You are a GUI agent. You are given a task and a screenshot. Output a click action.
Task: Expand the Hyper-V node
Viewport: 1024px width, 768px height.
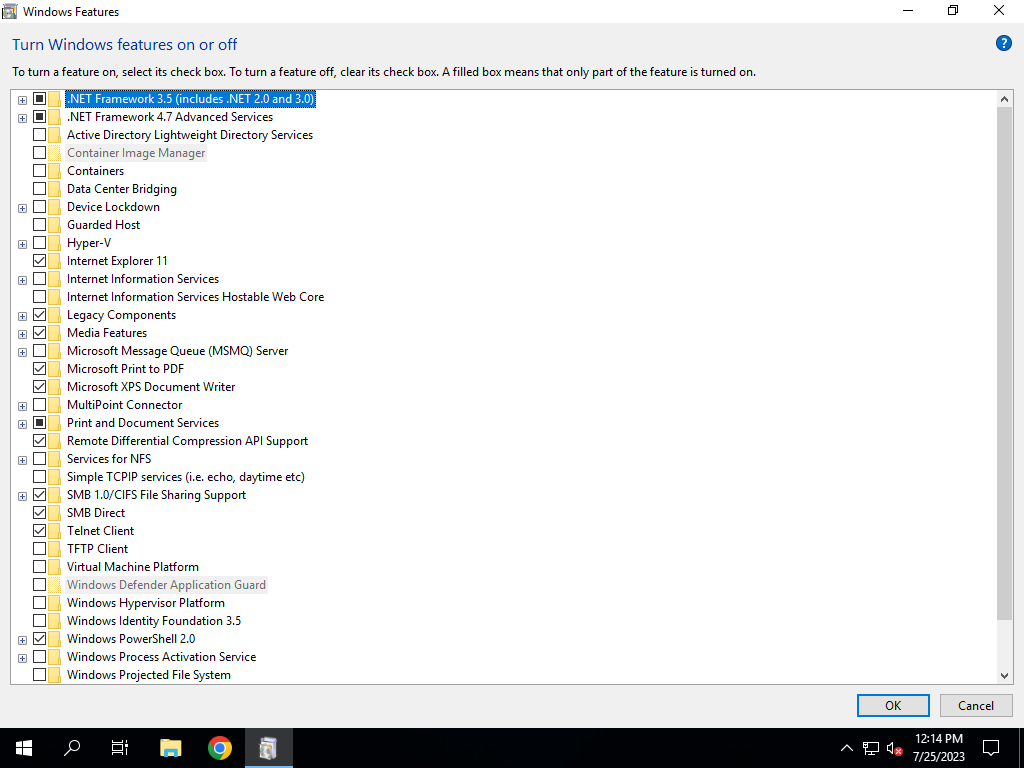pyautogui.click(x=22, y=244)
